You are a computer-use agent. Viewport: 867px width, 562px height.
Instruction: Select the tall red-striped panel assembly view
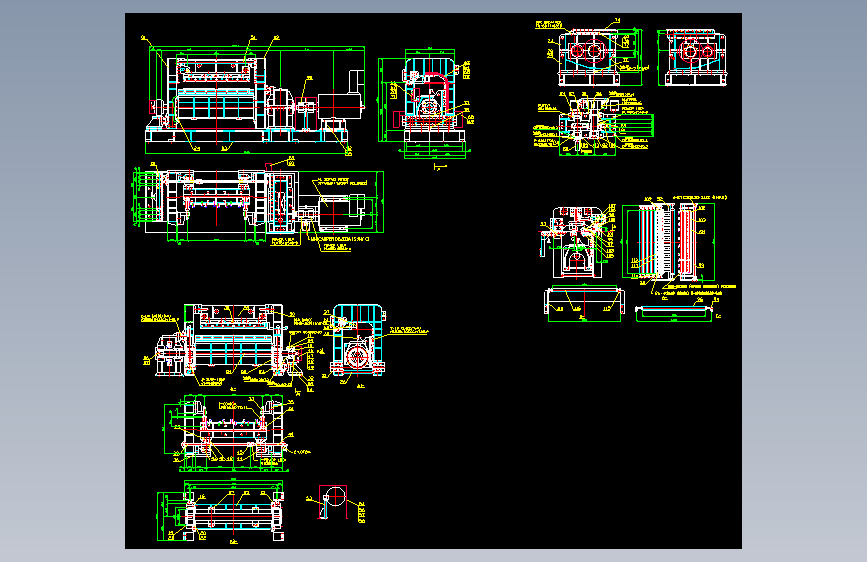point(669,242)
